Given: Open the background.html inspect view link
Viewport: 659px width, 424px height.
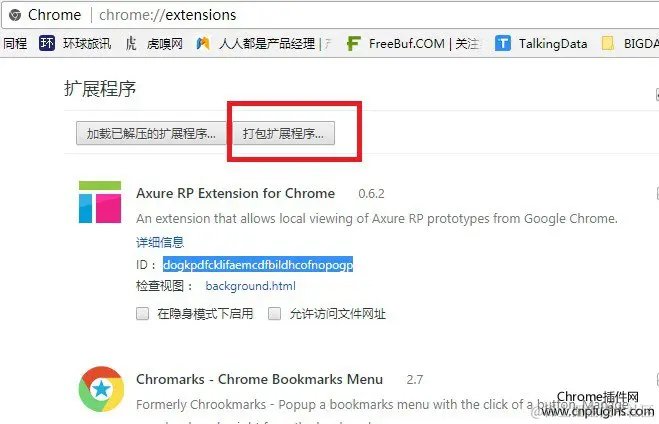Looking at the screenshot, I should [x=250, y=286].
